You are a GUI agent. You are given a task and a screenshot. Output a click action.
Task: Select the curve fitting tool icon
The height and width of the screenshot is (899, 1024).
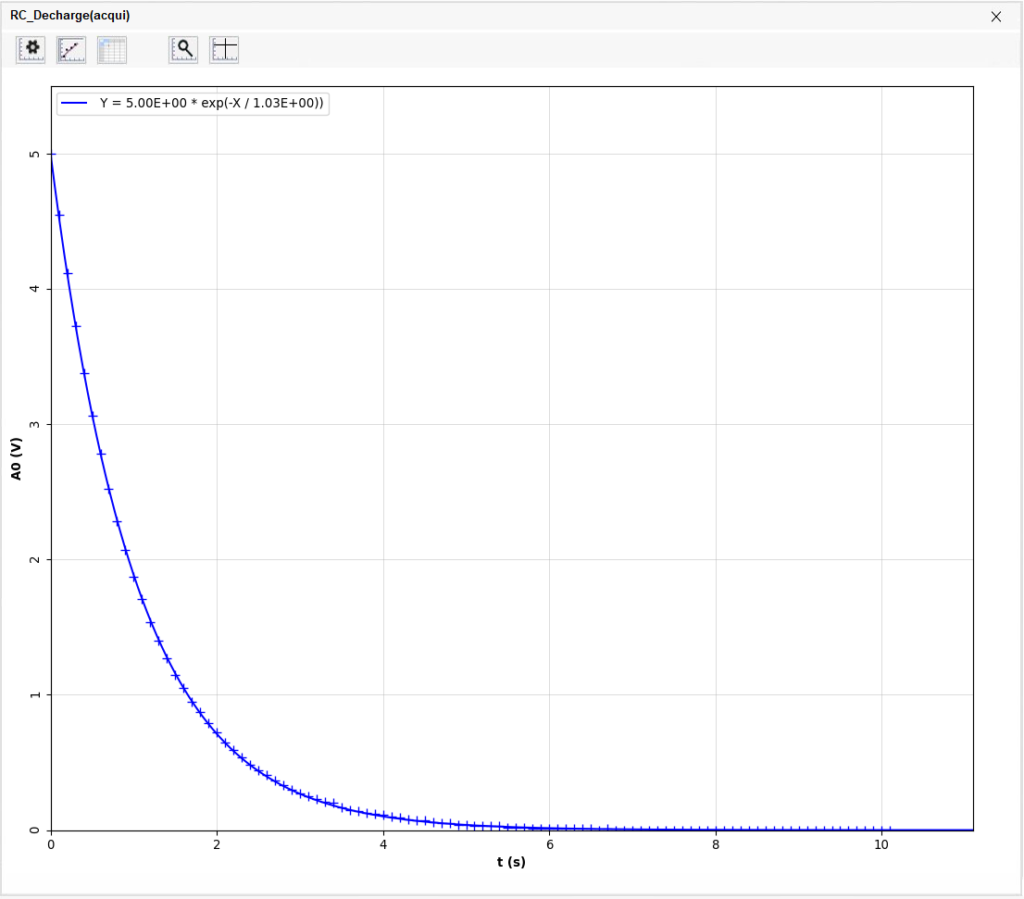71,49
